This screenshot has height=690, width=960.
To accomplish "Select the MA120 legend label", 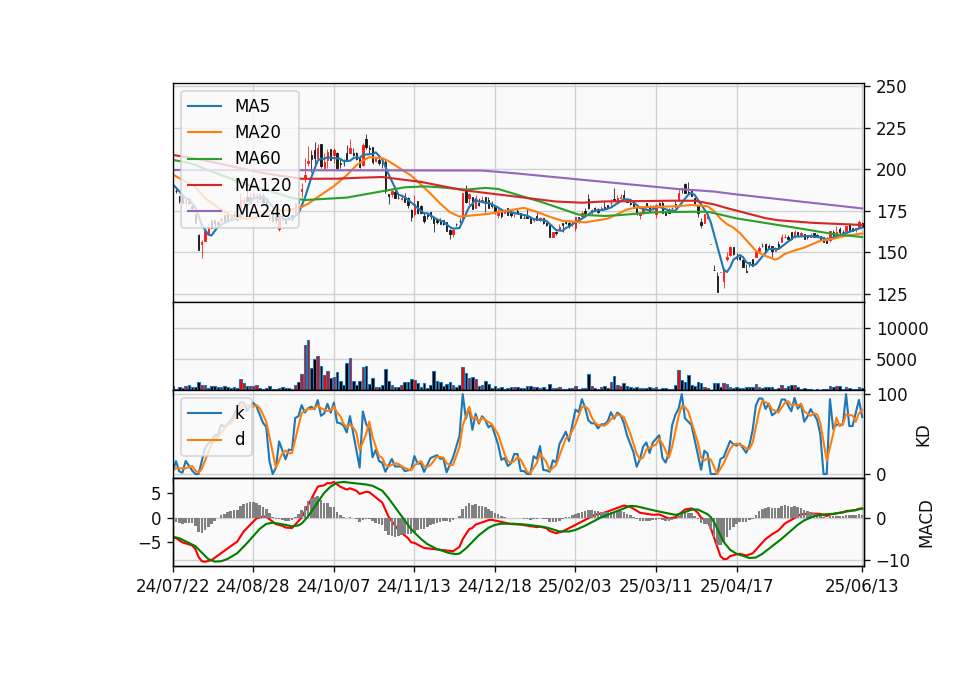I will point(263,184).
